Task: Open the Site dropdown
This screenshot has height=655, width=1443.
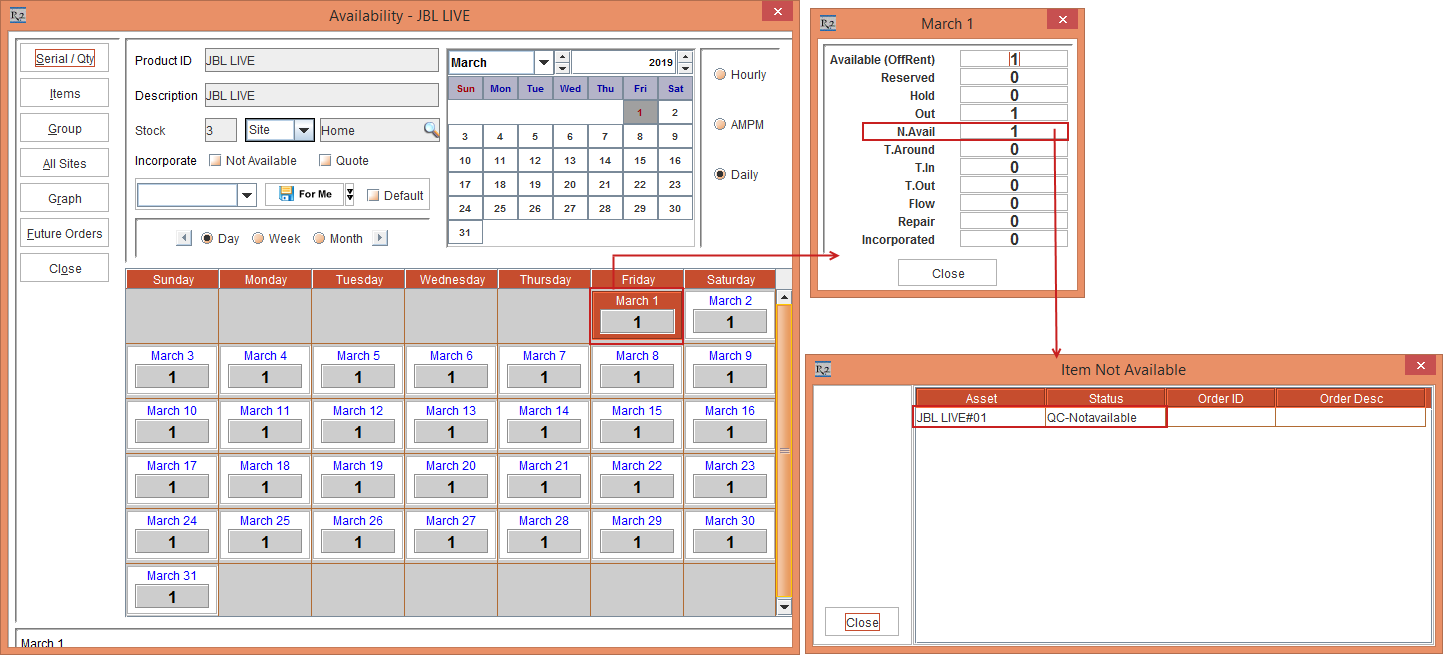Action: [304, 130]
